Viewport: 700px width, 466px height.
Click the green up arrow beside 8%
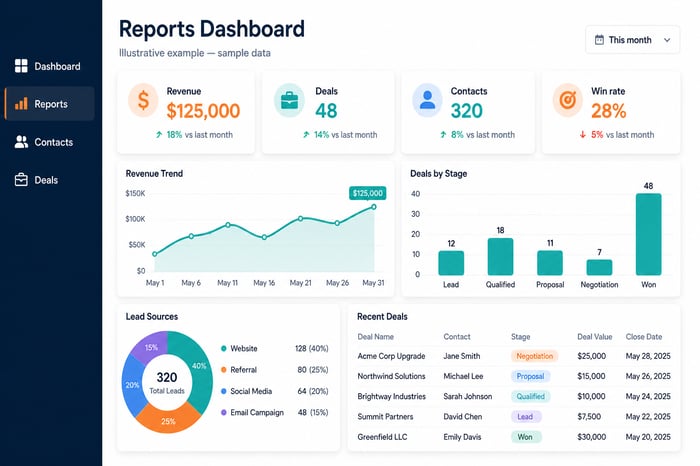point(443,134)
